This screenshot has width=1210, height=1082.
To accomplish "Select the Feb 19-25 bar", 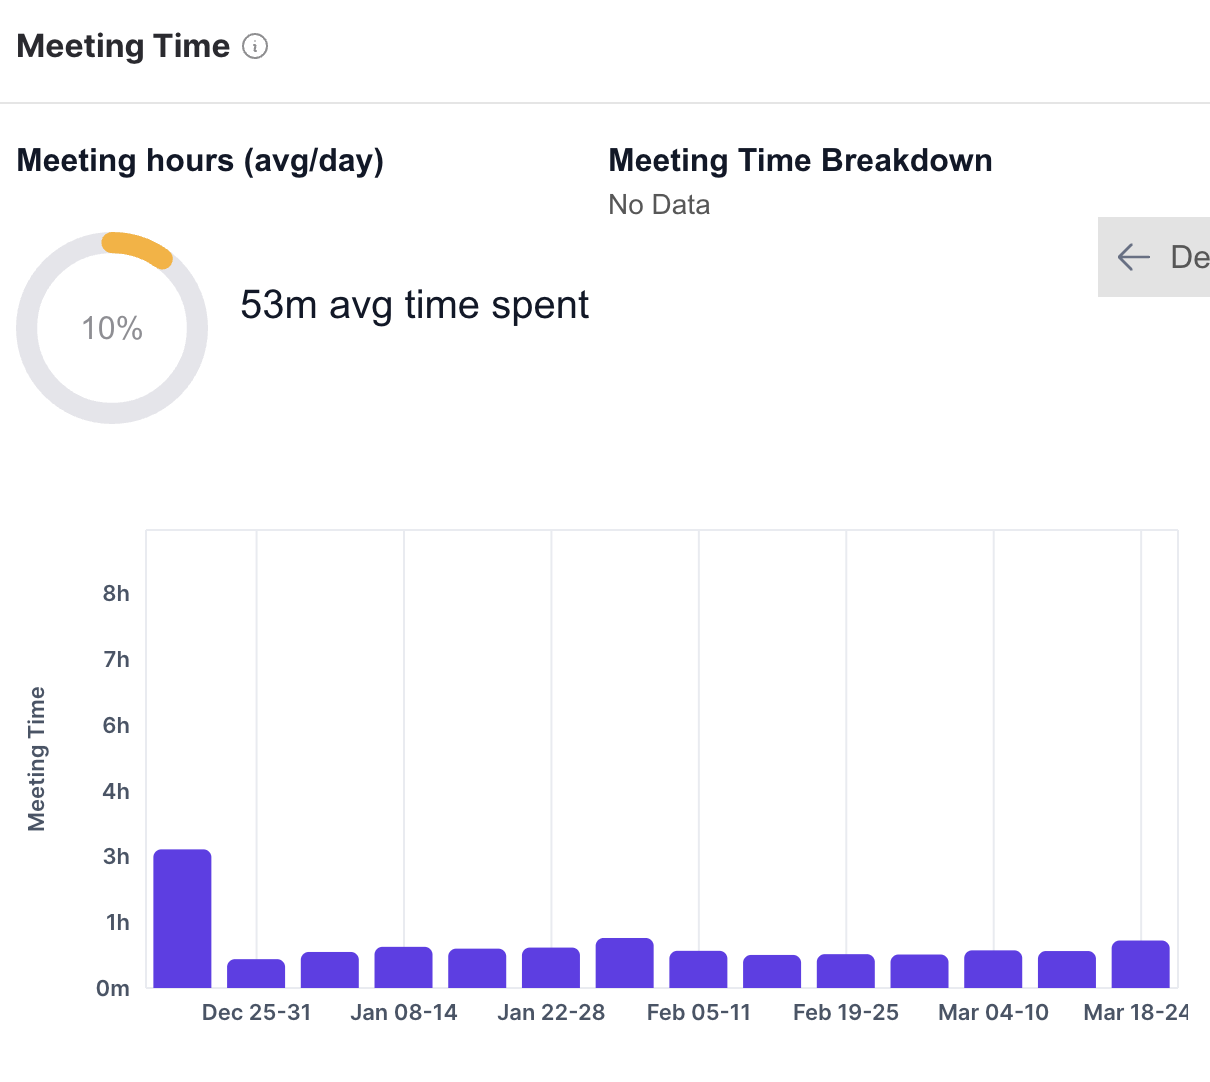I will coord(846,971).
